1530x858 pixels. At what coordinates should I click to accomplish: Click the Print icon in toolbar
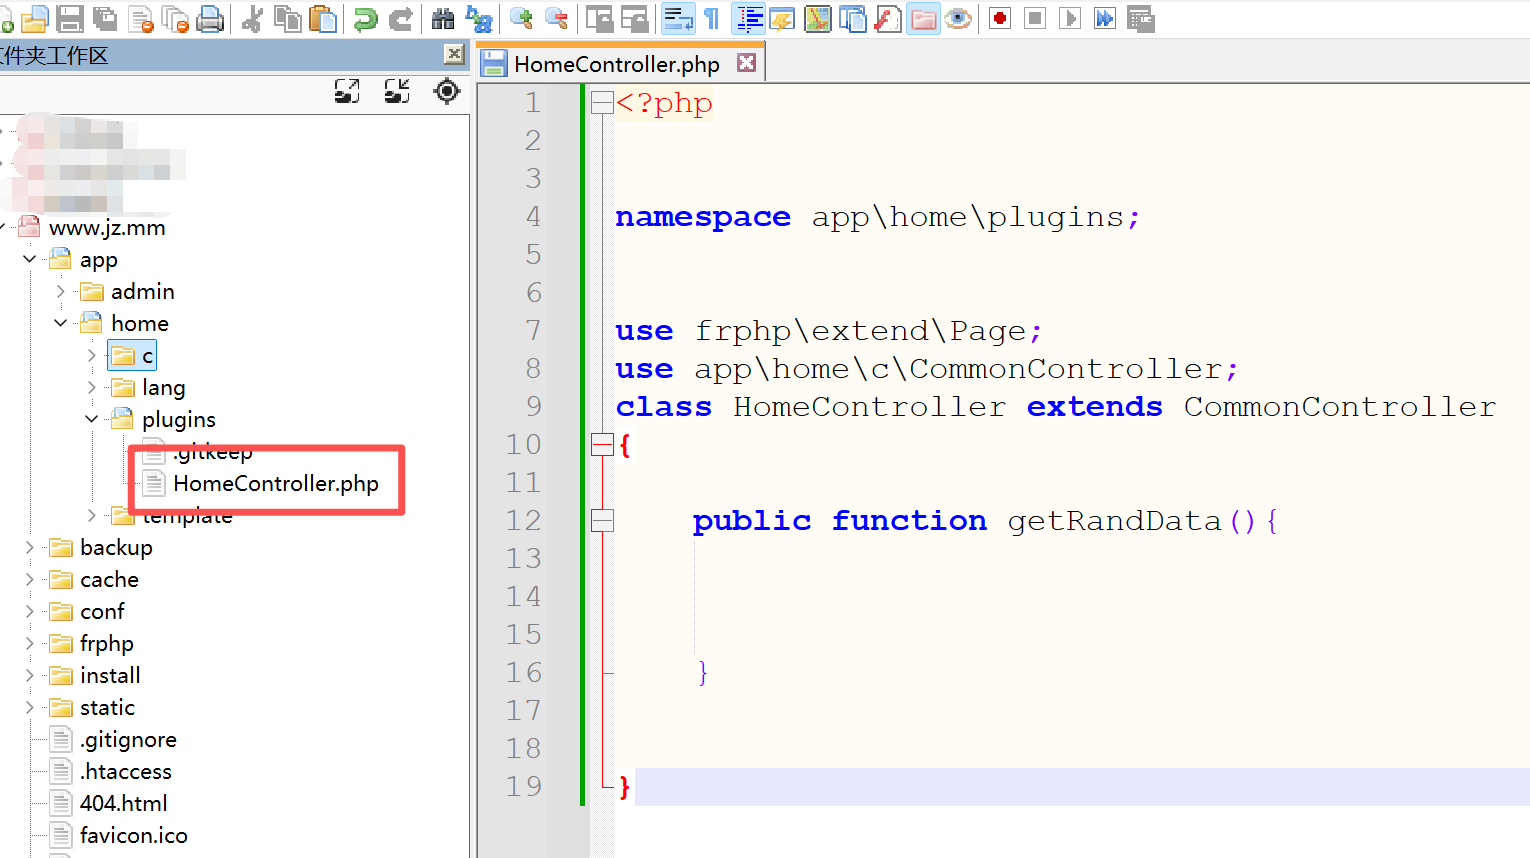pyautogui.click(x=210, y=19)
